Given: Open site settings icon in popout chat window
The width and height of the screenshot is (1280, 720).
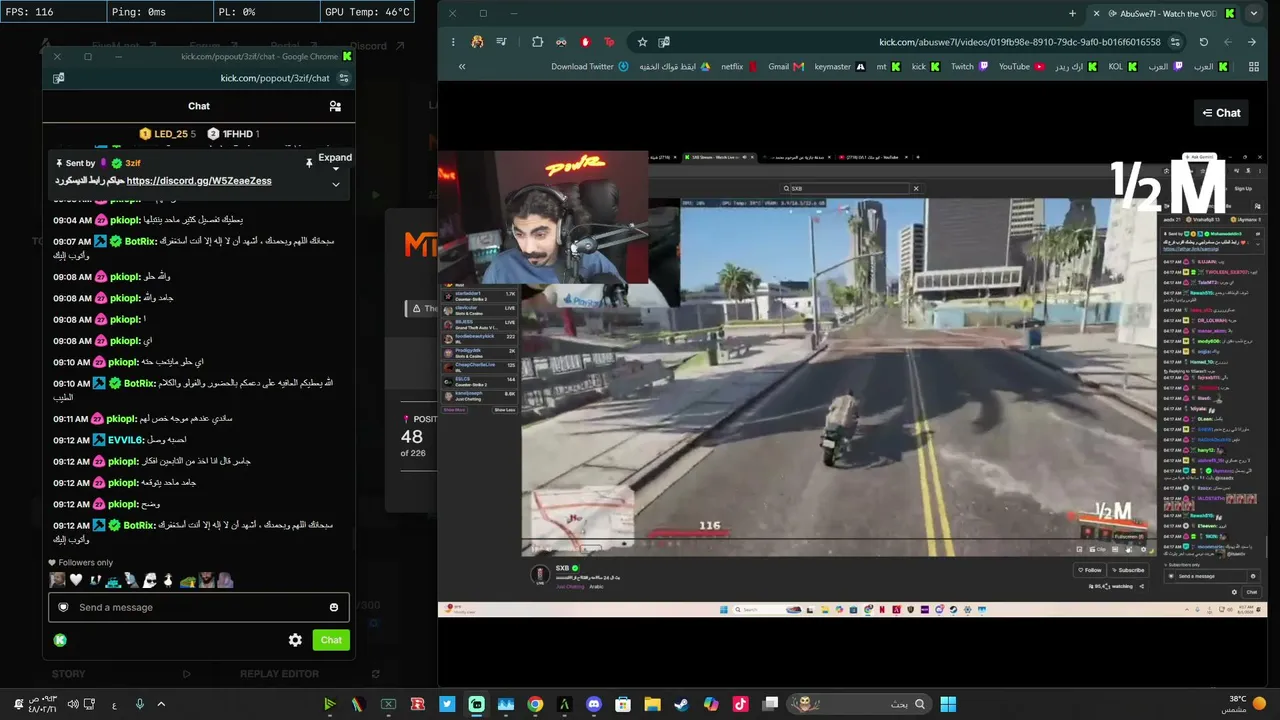Looking at the screenshot, I should [344, 78].
